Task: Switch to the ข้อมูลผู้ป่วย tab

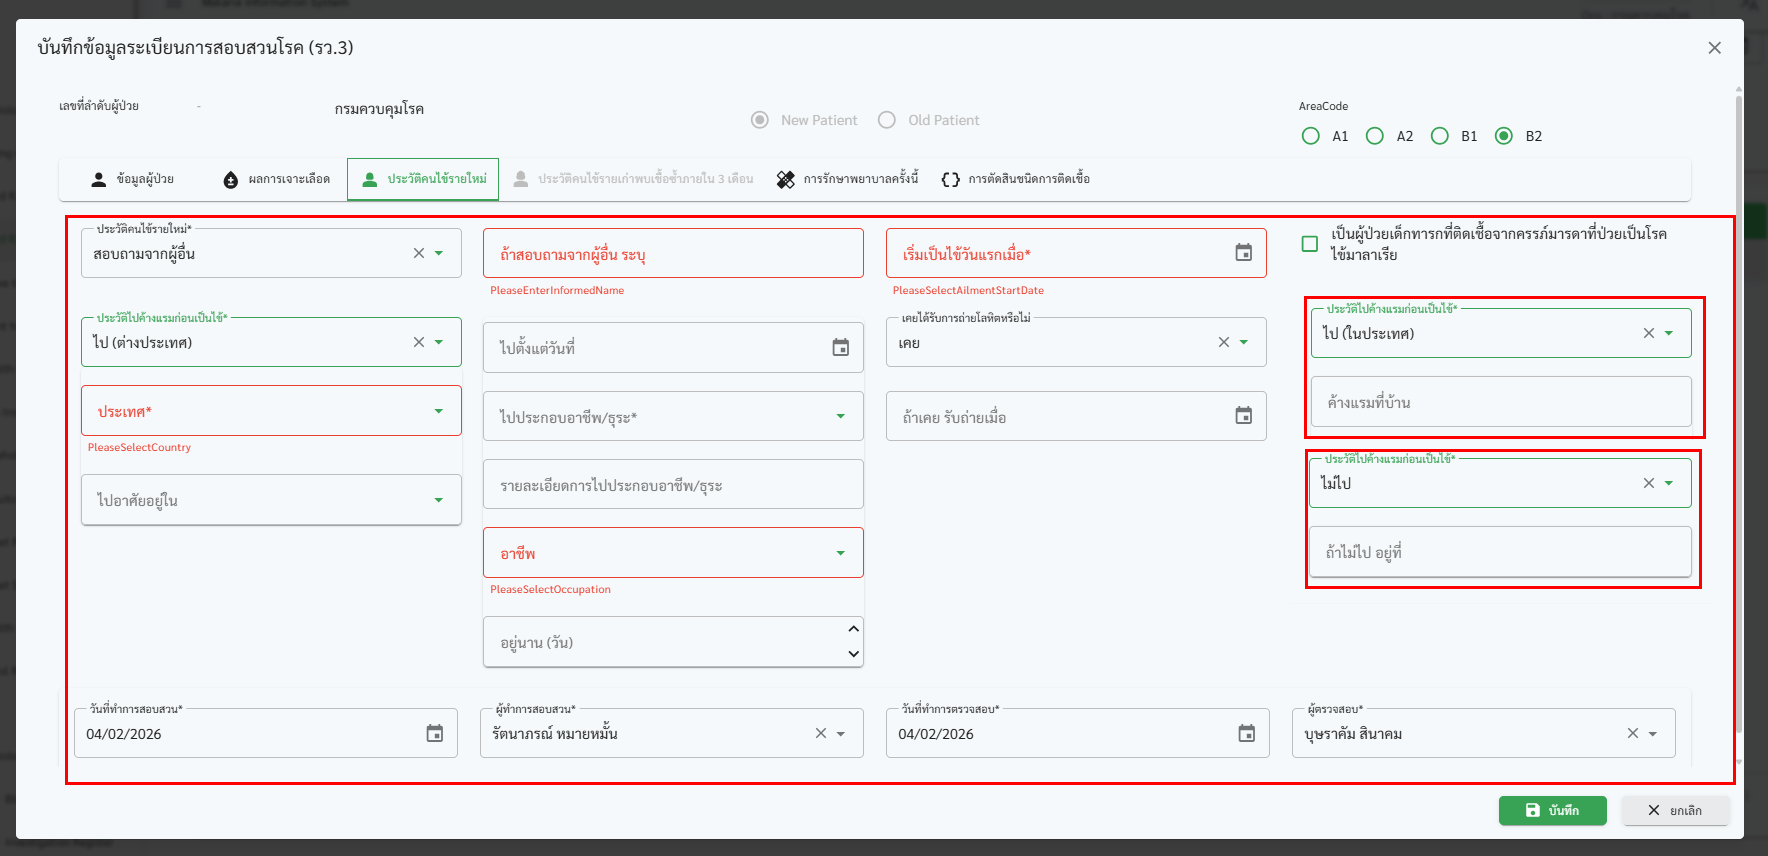Action: click(x=133, y=179)
